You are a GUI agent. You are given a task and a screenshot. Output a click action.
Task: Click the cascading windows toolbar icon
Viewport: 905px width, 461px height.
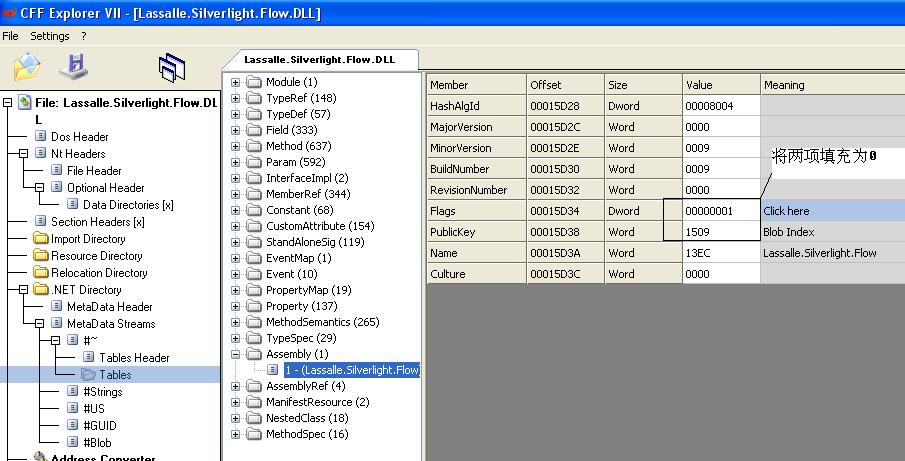(172, 68)
